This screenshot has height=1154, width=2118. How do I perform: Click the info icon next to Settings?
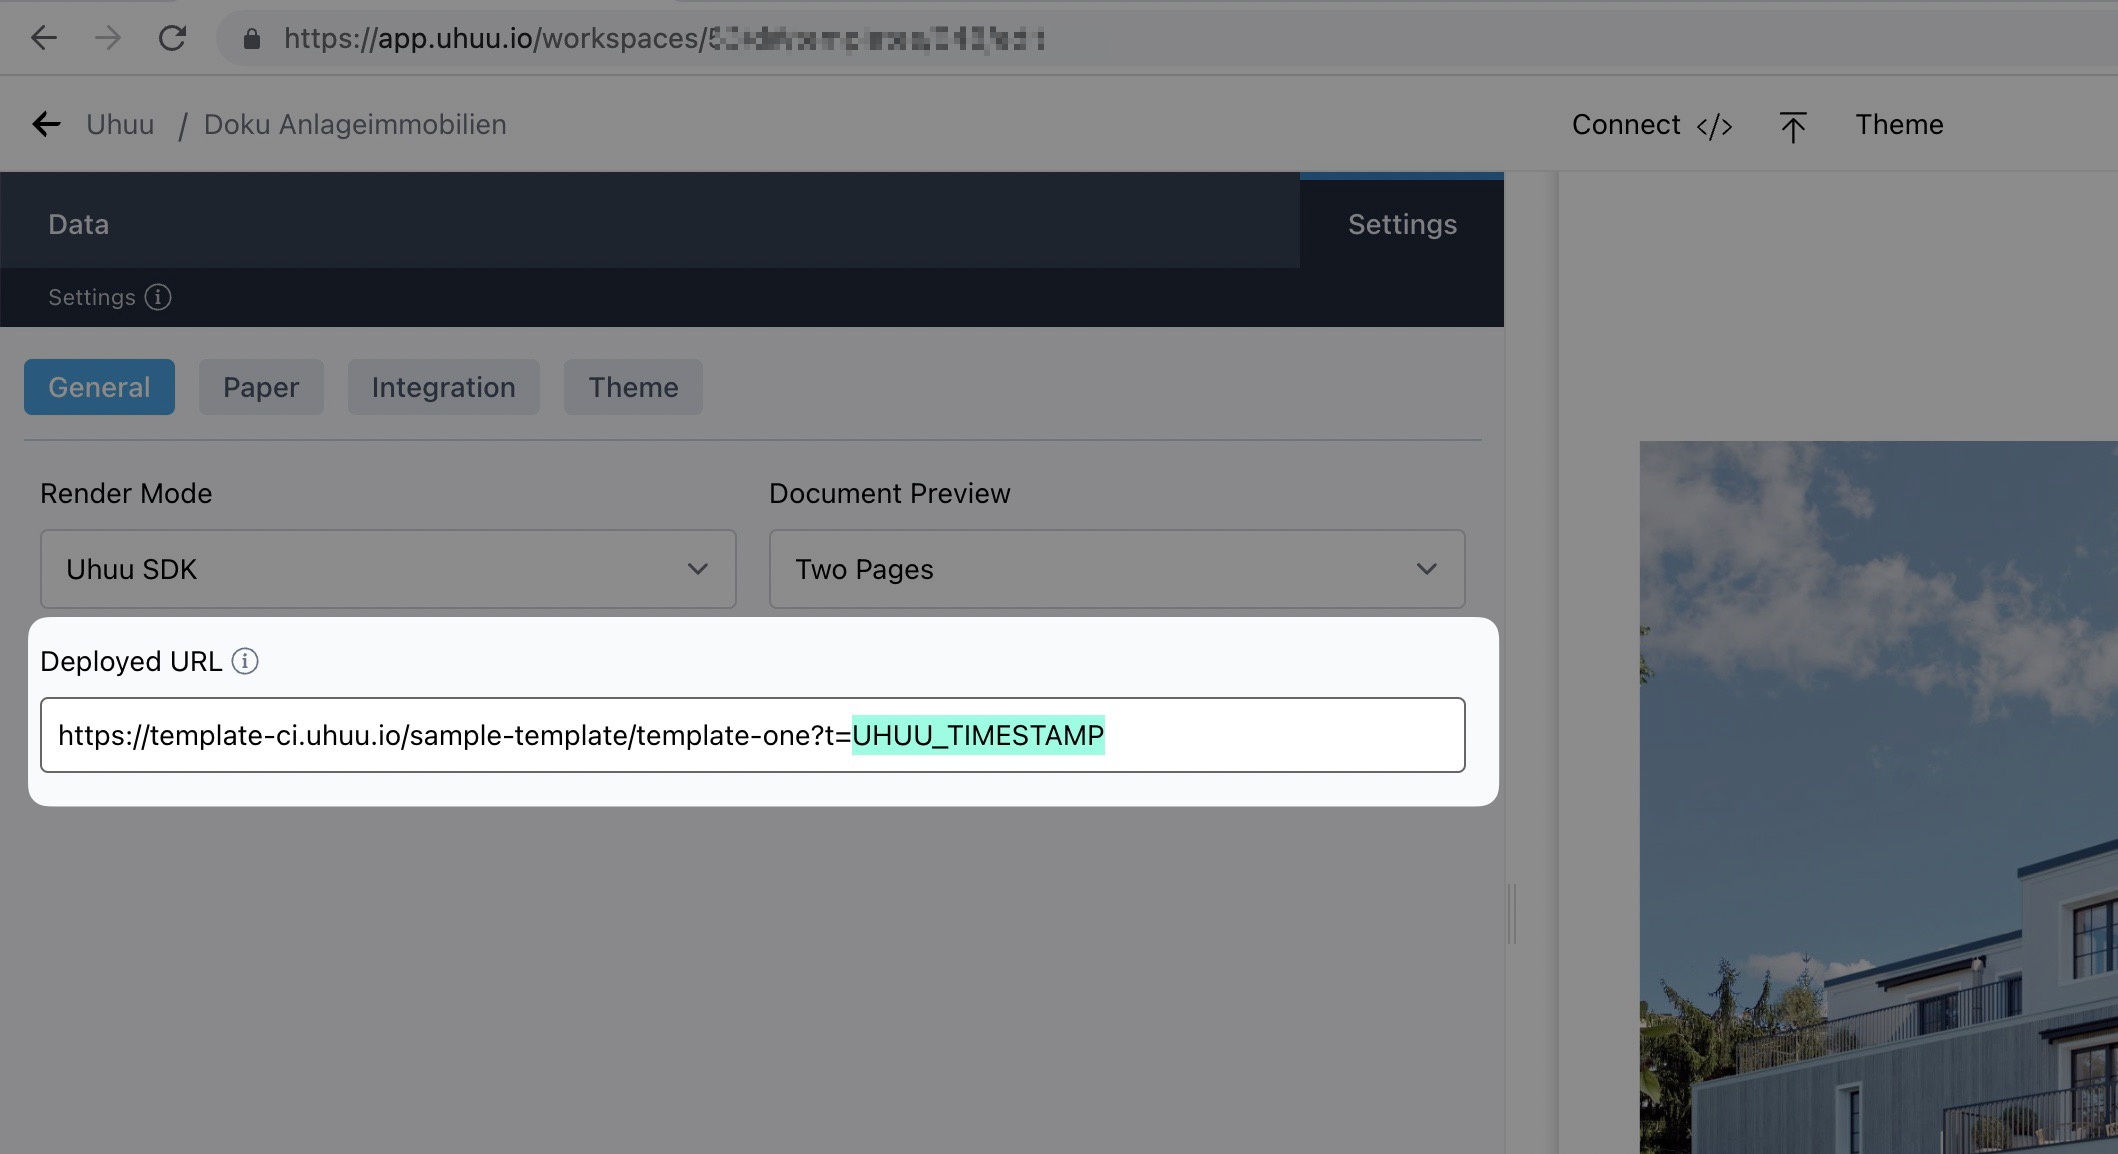coord(158,297)
